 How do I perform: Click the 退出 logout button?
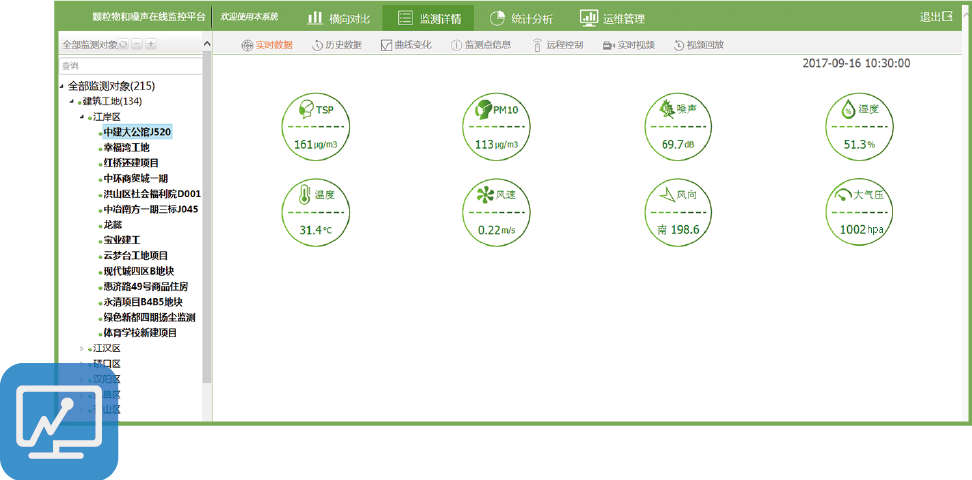[935, 17]
